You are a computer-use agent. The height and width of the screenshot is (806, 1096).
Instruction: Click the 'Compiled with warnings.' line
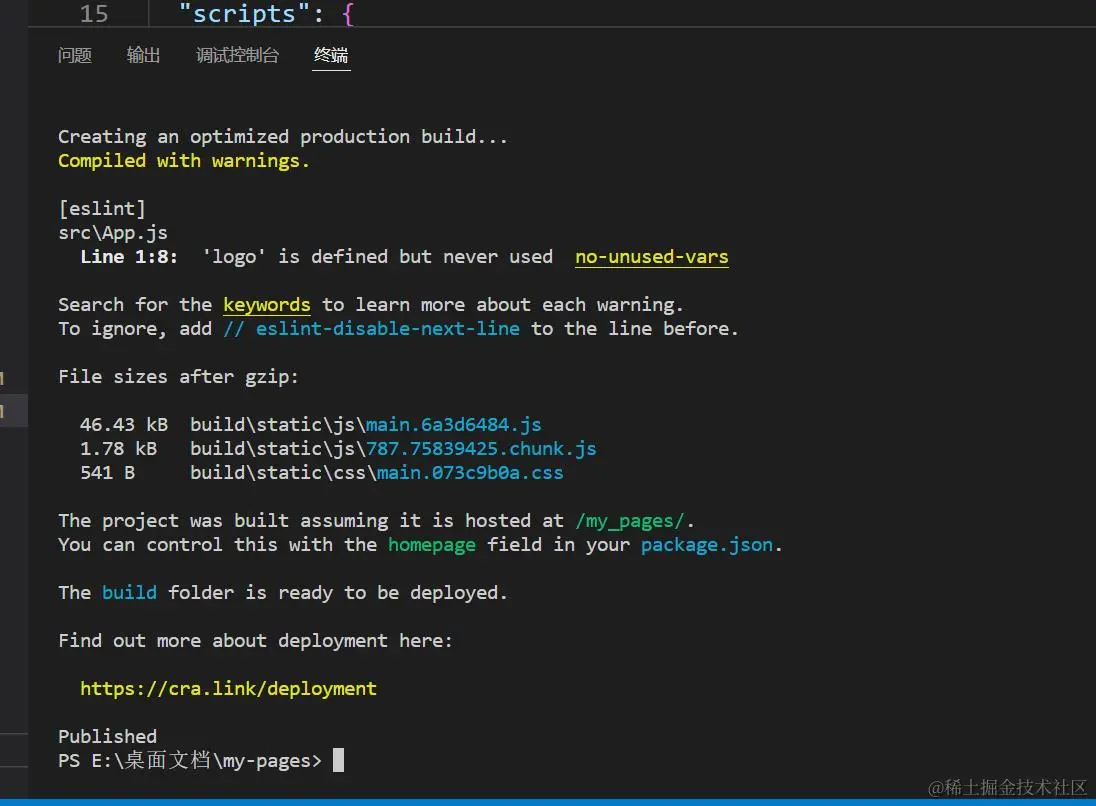tap(183, 161)
